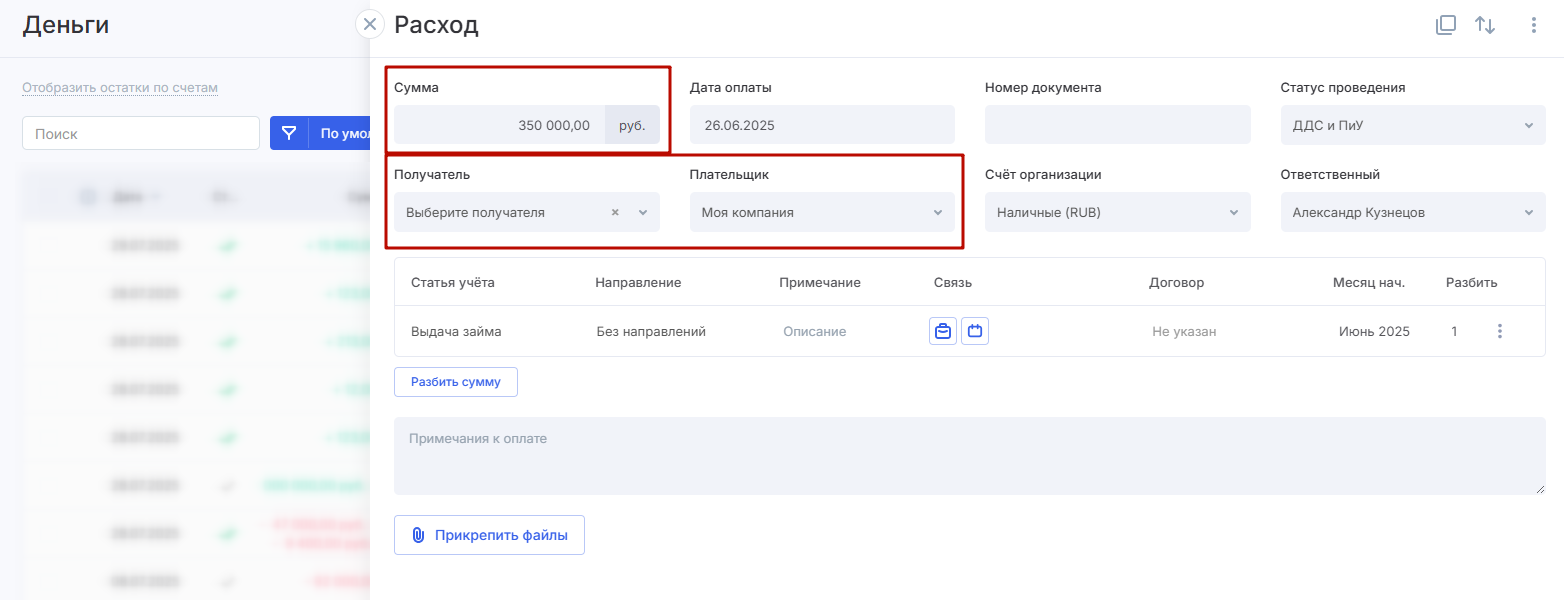Click the Прикрепить файлы button

(489, 535)
